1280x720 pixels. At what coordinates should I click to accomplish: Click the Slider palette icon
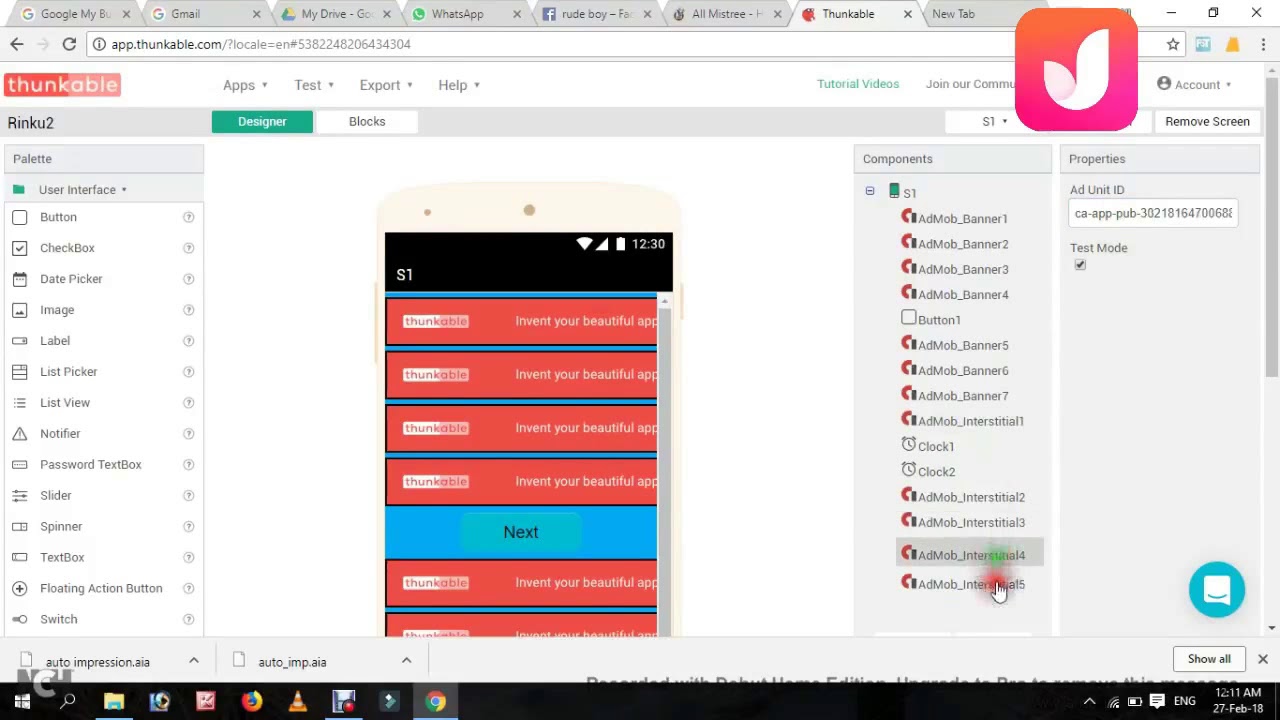click(x=20, y=496)
